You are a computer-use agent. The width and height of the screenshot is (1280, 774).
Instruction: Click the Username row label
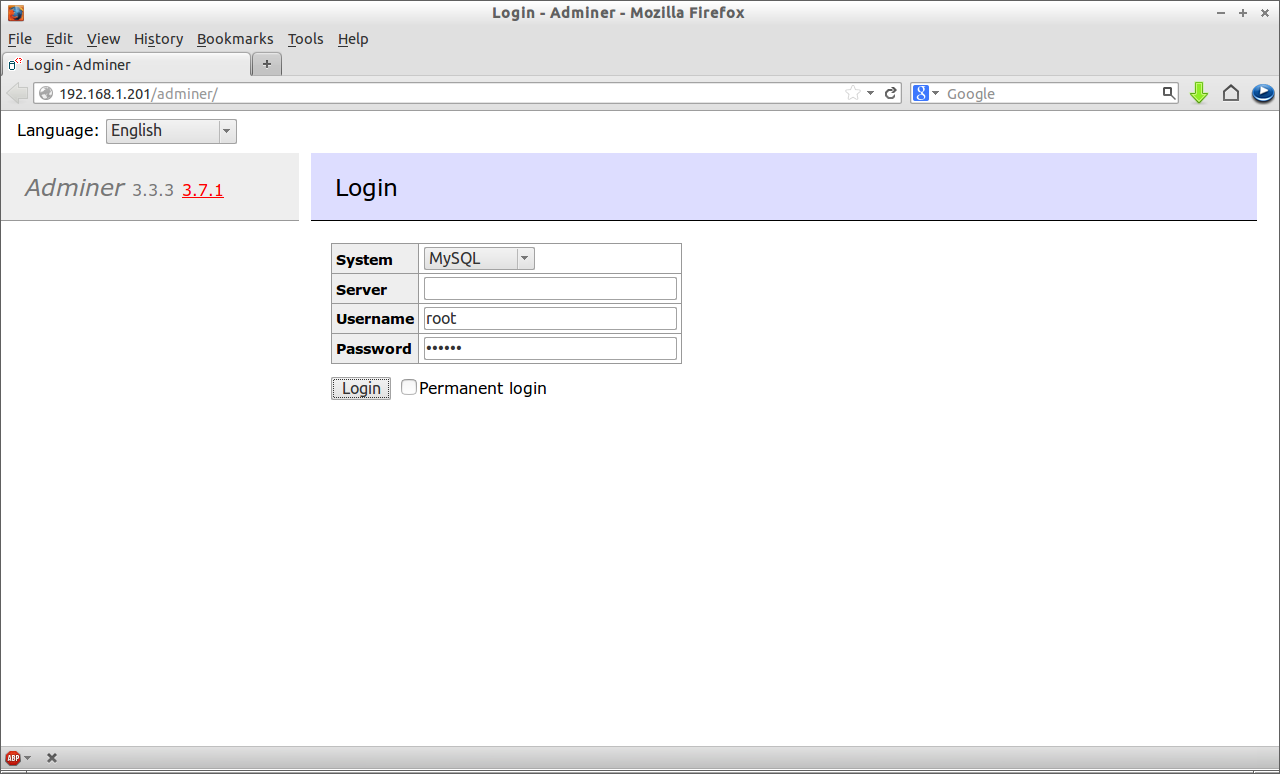[375, 319]
